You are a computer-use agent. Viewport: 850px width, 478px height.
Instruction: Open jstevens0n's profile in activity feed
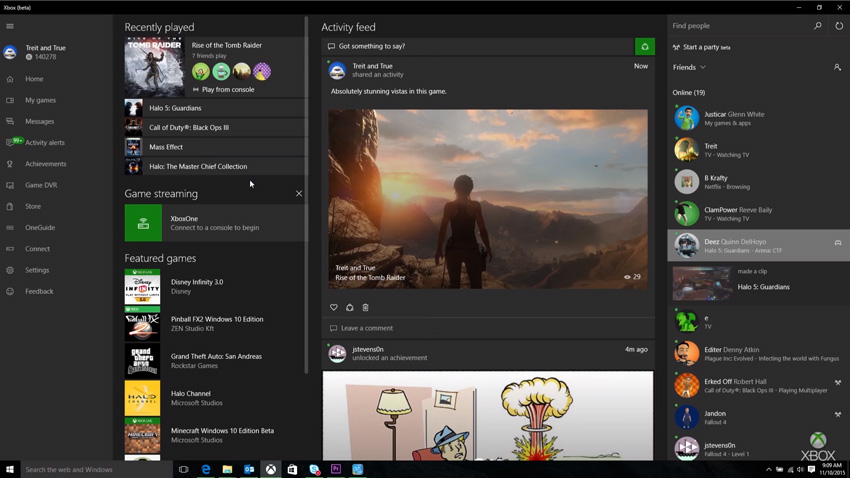pyautogui.click(x=368, y=349)
